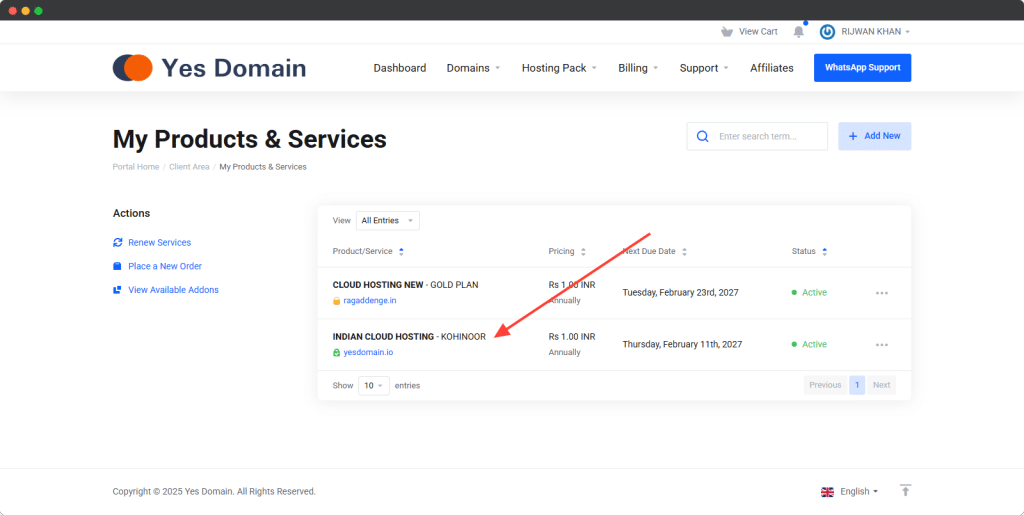Click the orange lock icon beside ragaddenge.in

(x=336, y=301)
